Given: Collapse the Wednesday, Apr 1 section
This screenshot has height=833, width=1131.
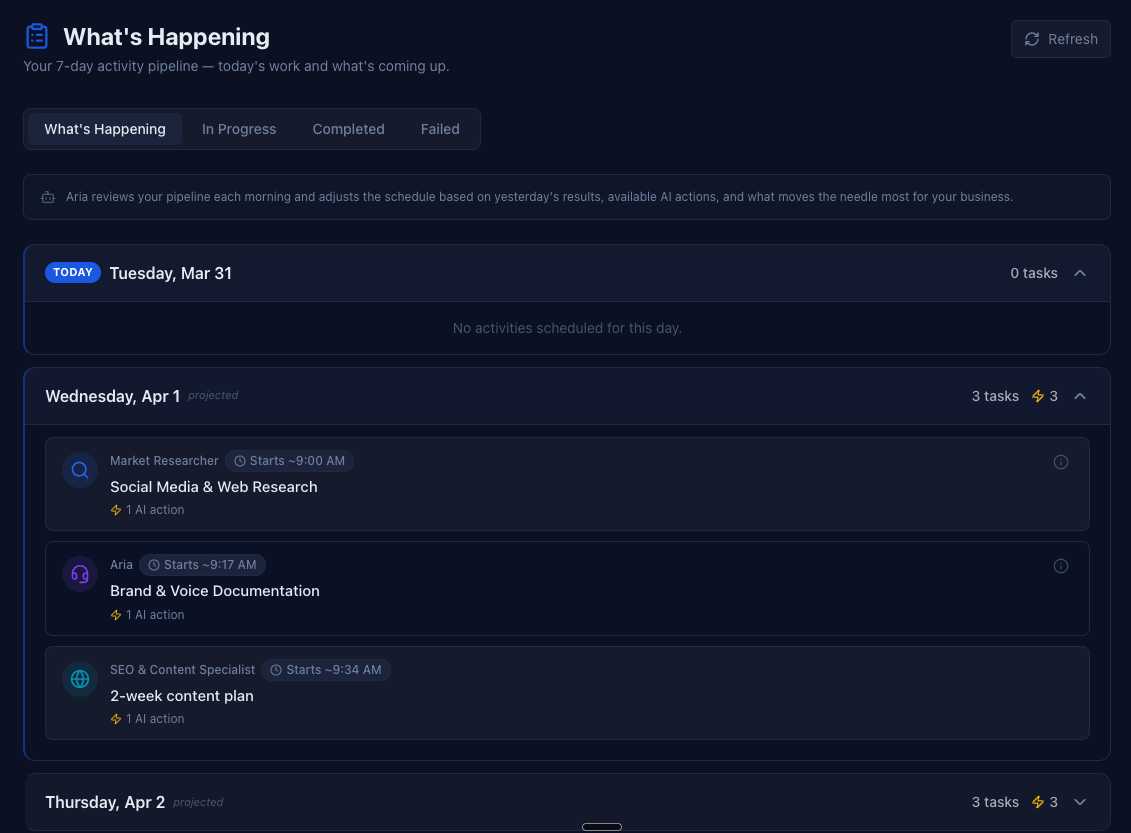Looking at the screenshot, I should click(1080, 396).
